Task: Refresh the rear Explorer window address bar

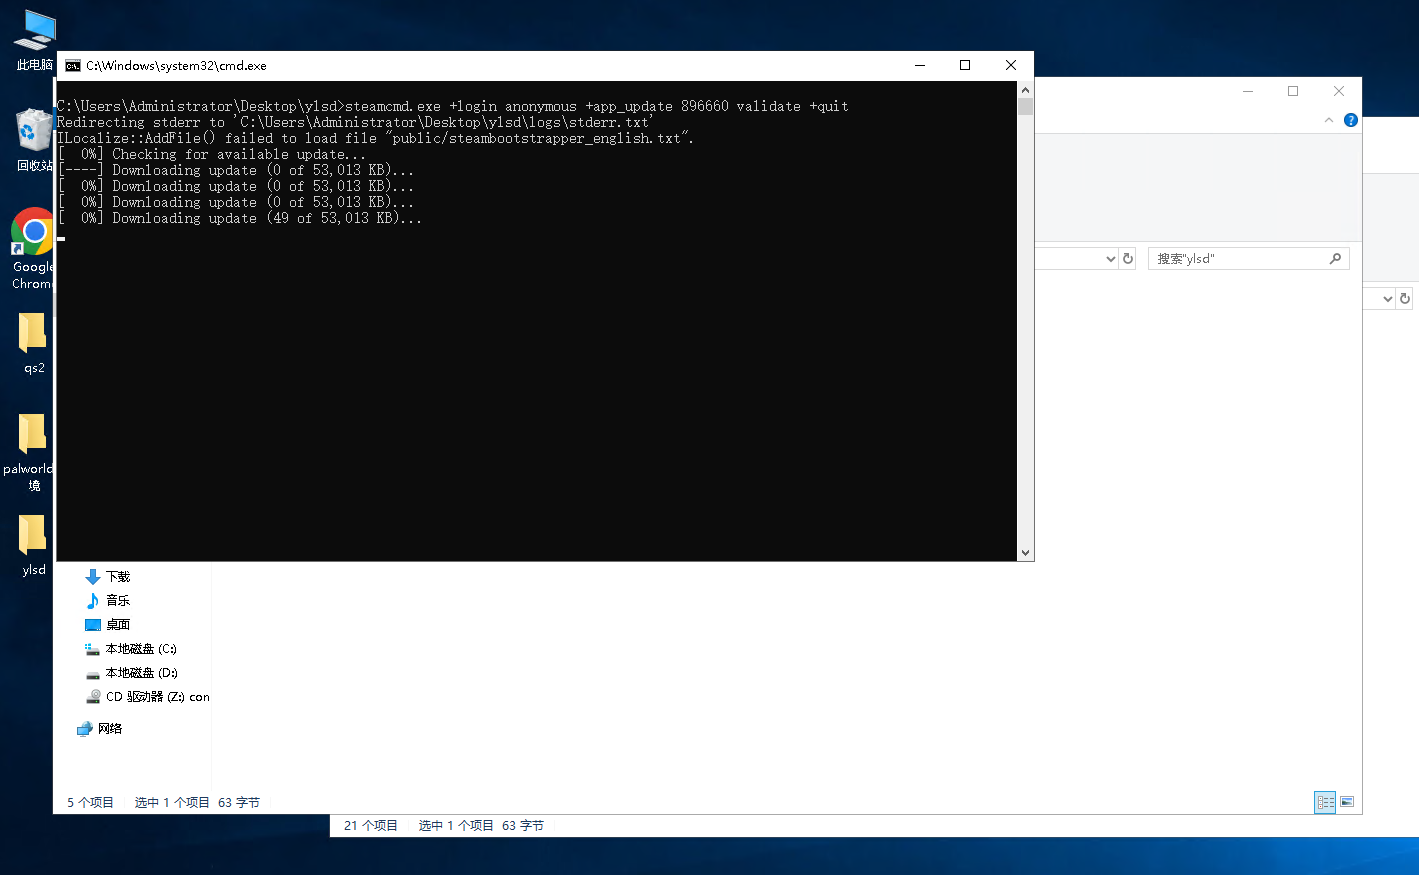Action: point(1405,299)
